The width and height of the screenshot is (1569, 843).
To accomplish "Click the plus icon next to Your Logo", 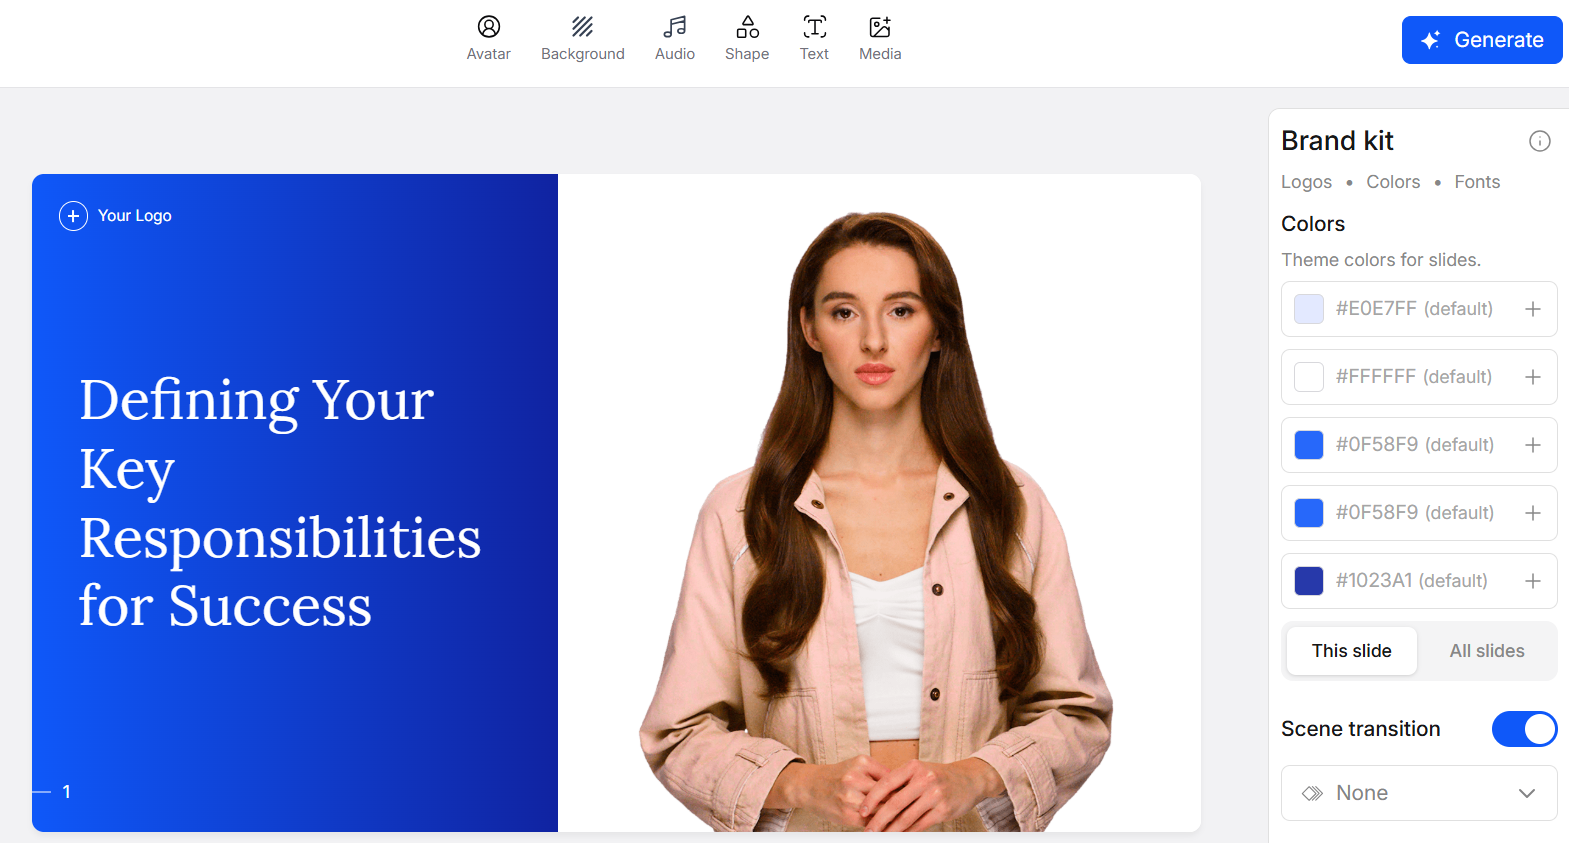I will pyautogui.click(x=73, y=216).
